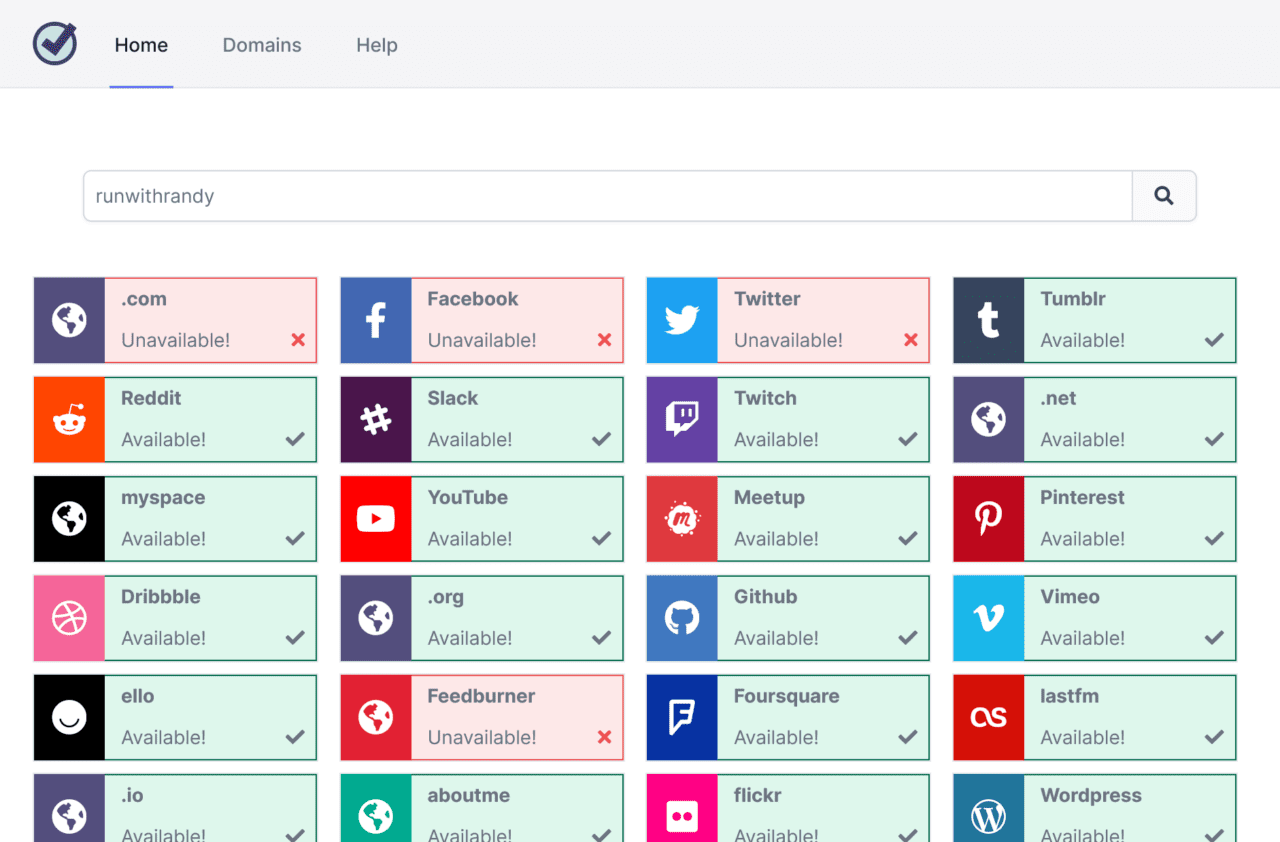The image size is (1280, 842).
Task: Click the runwithrandy search field
Action: [600, 196]
